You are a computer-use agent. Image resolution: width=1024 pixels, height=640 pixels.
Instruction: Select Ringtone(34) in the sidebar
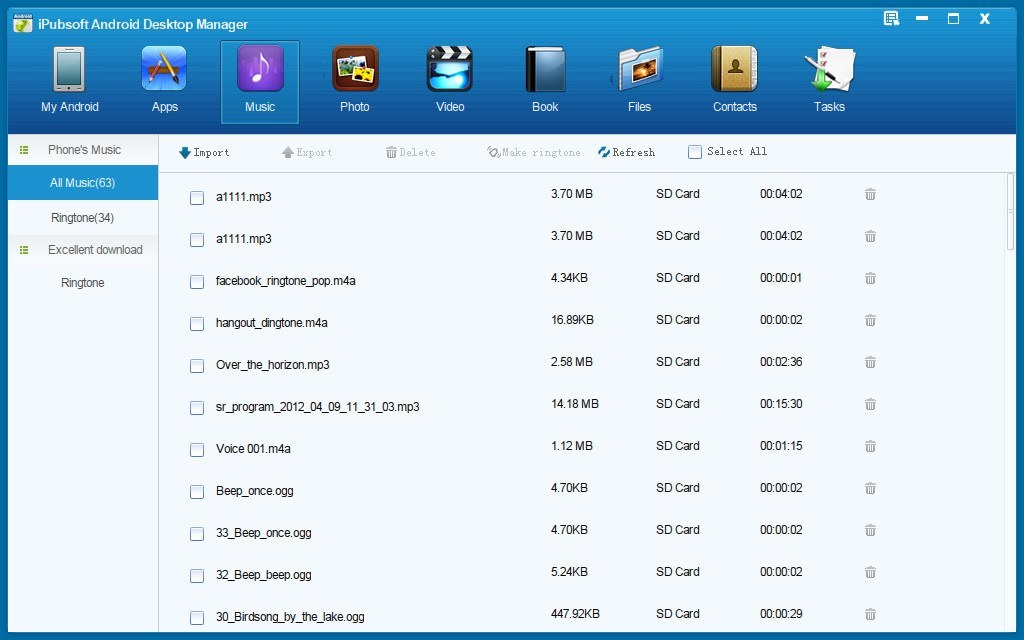82,217
